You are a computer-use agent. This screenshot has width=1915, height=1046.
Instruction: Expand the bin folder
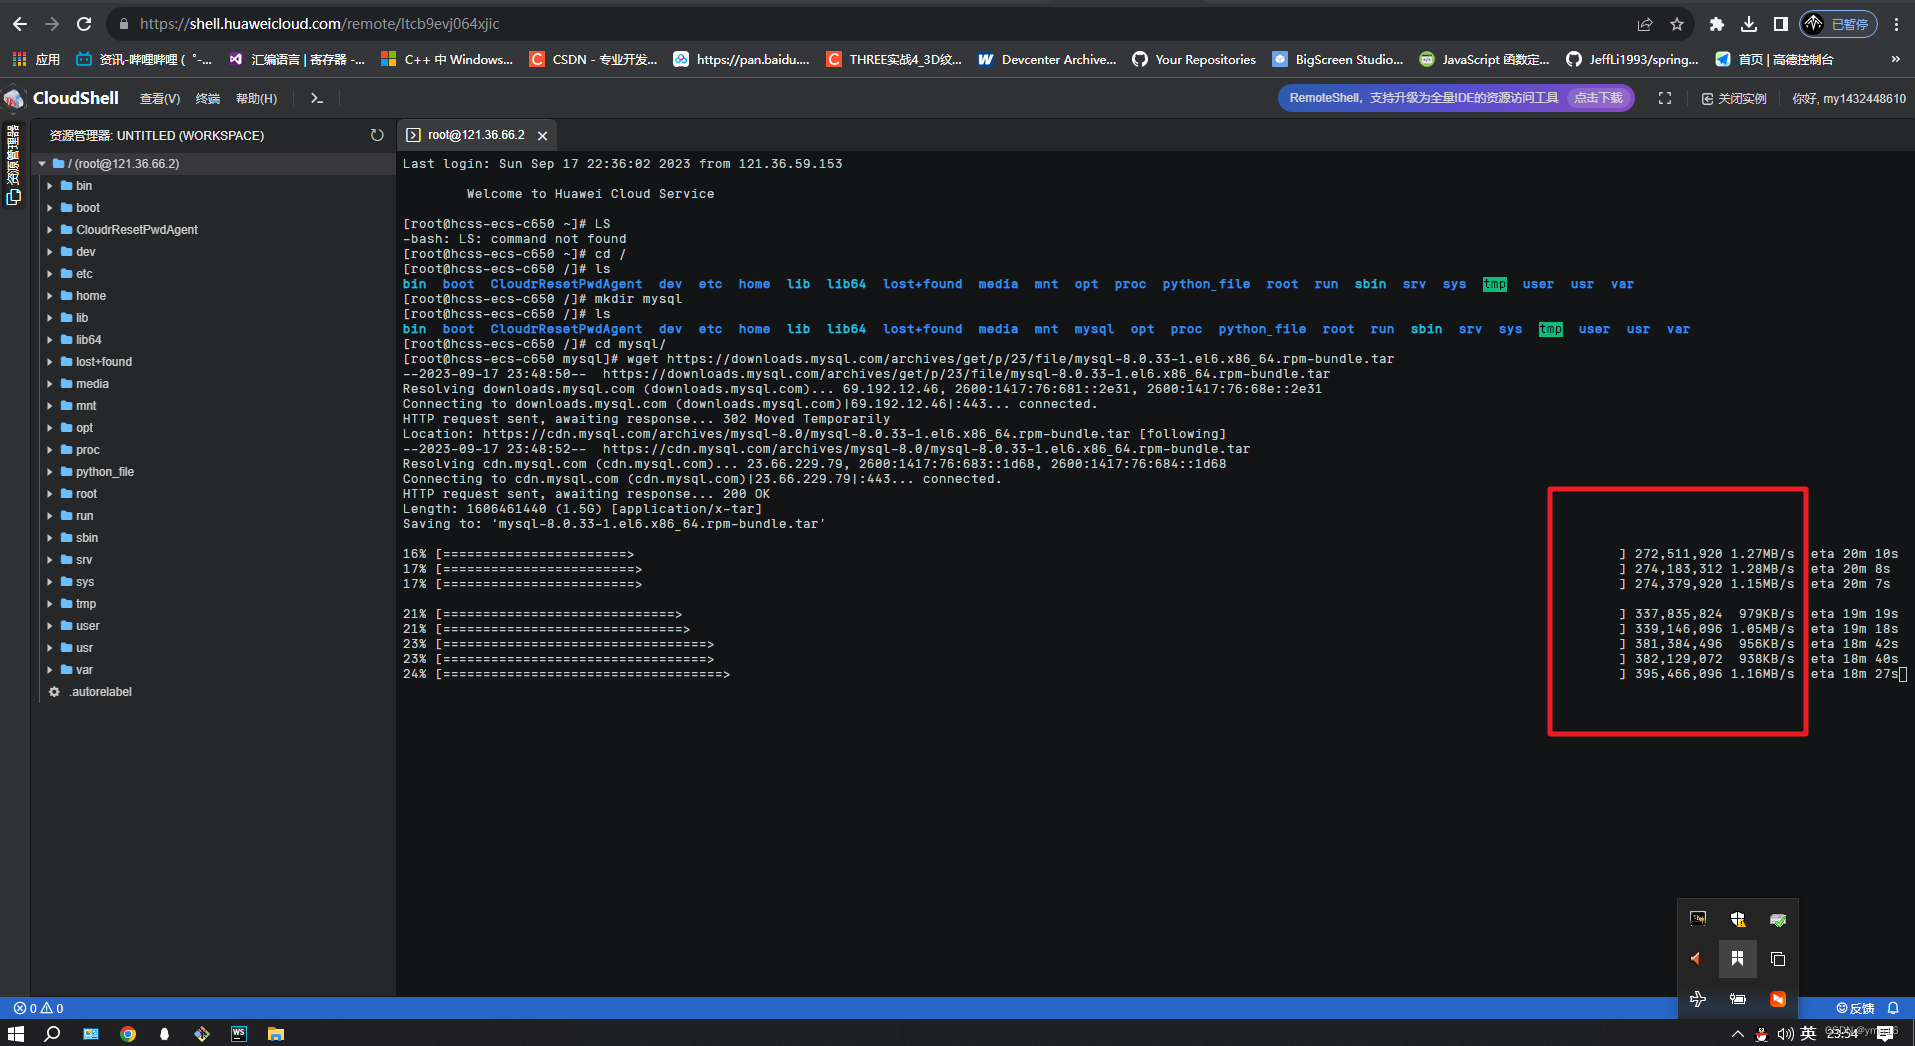pos(50,186)
